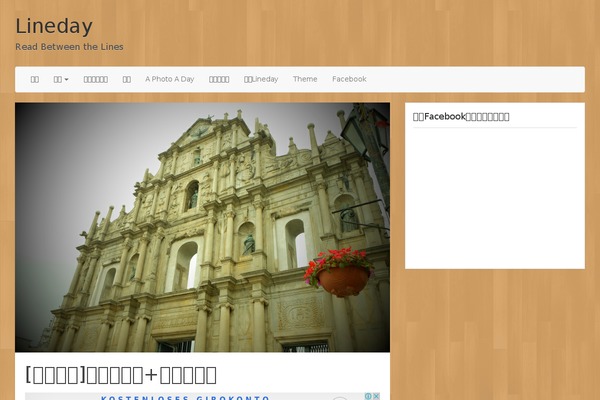Open the navigation link ending in 'Lineday'
600x400 pixels.
[261, 79]
